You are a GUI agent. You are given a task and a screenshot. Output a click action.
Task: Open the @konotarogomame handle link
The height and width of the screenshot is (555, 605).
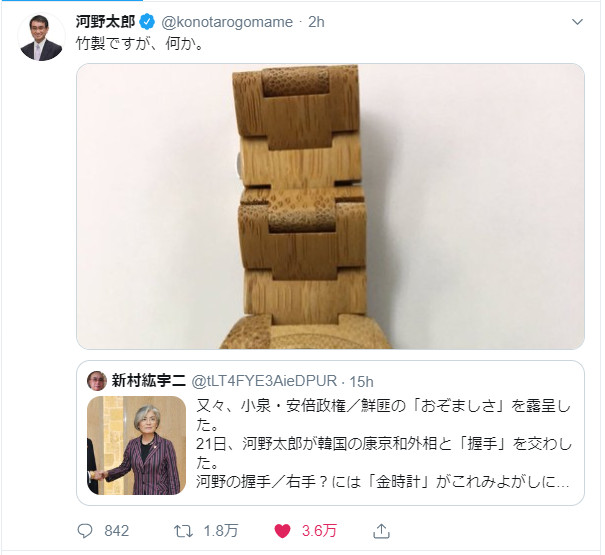[x=227, y=22]
